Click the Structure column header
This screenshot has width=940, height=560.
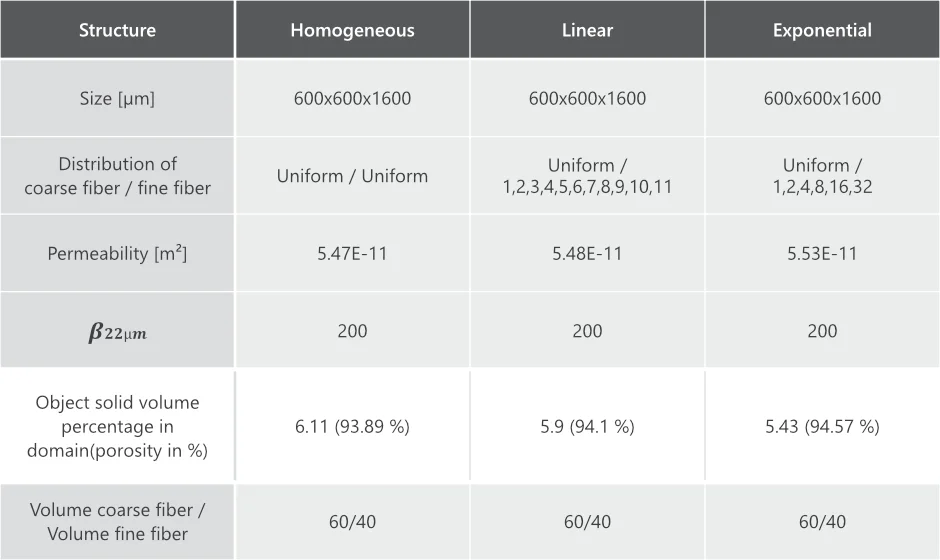[x=117, y=30]
